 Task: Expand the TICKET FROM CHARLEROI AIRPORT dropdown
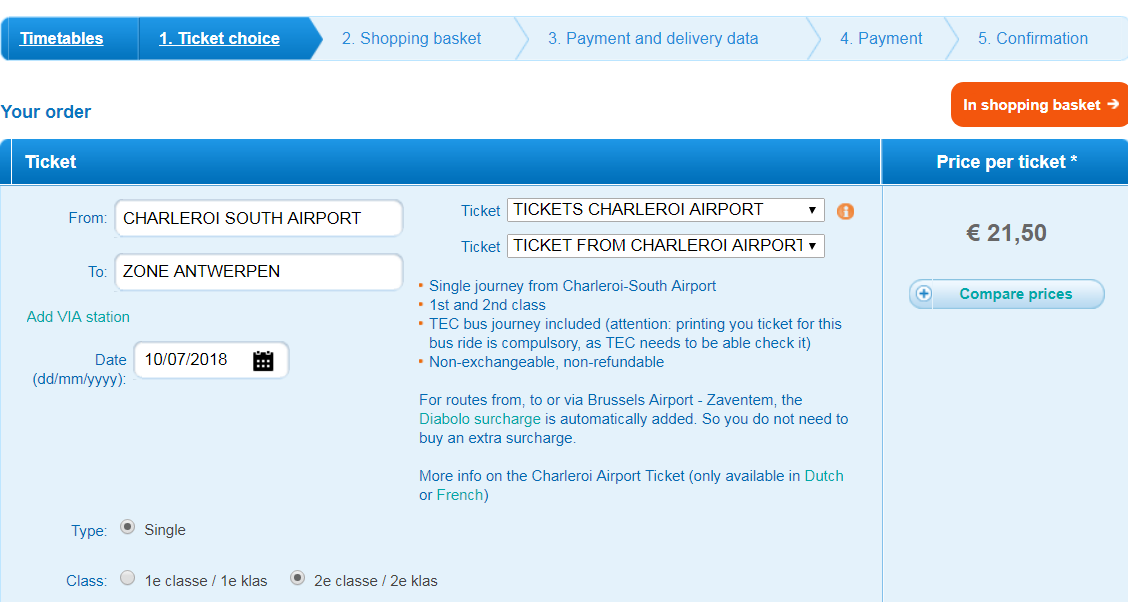click(x=665, y=246)
